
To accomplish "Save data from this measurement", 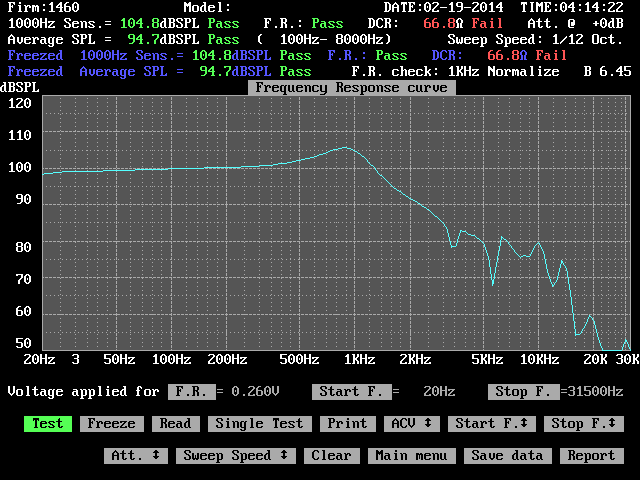I will tap(509, 456).
